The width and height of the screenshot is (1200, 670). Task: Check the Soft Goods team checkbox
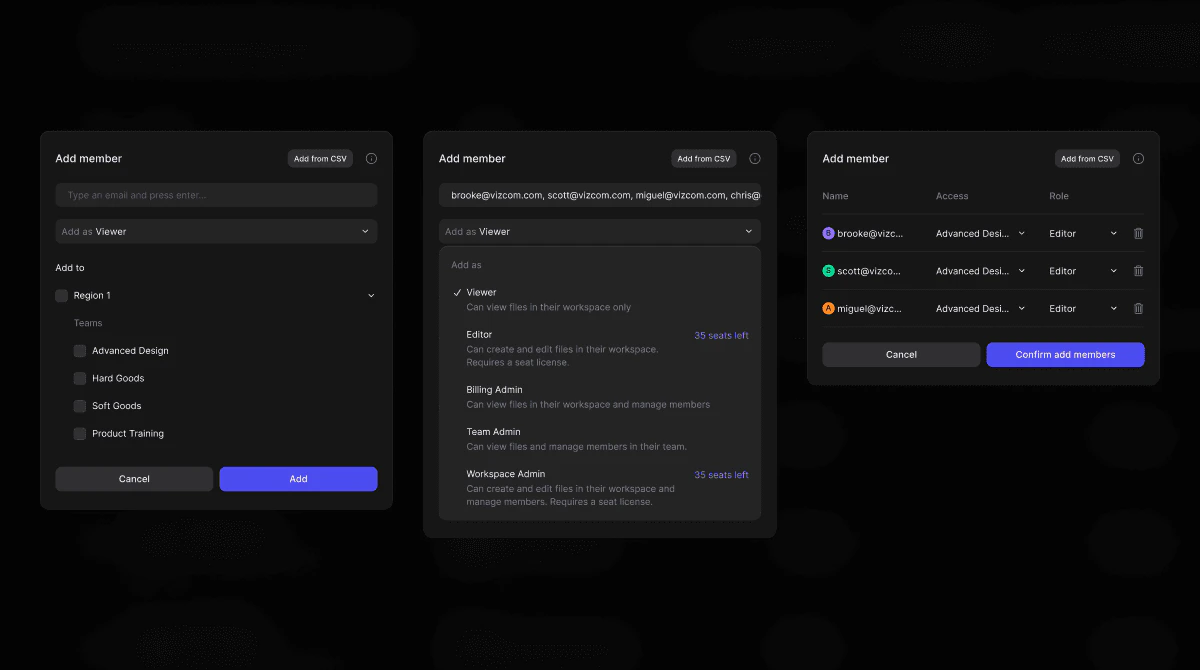pos(80,406)
